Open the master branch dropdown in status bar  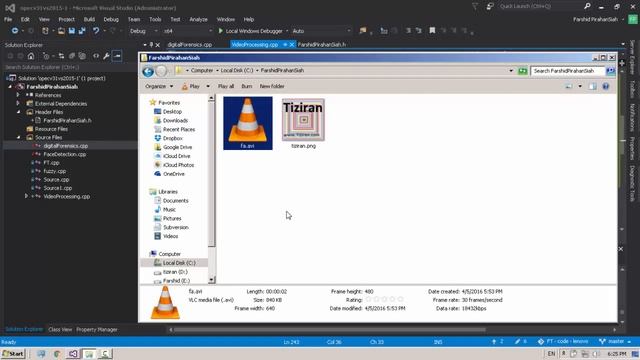coord(615,342)
